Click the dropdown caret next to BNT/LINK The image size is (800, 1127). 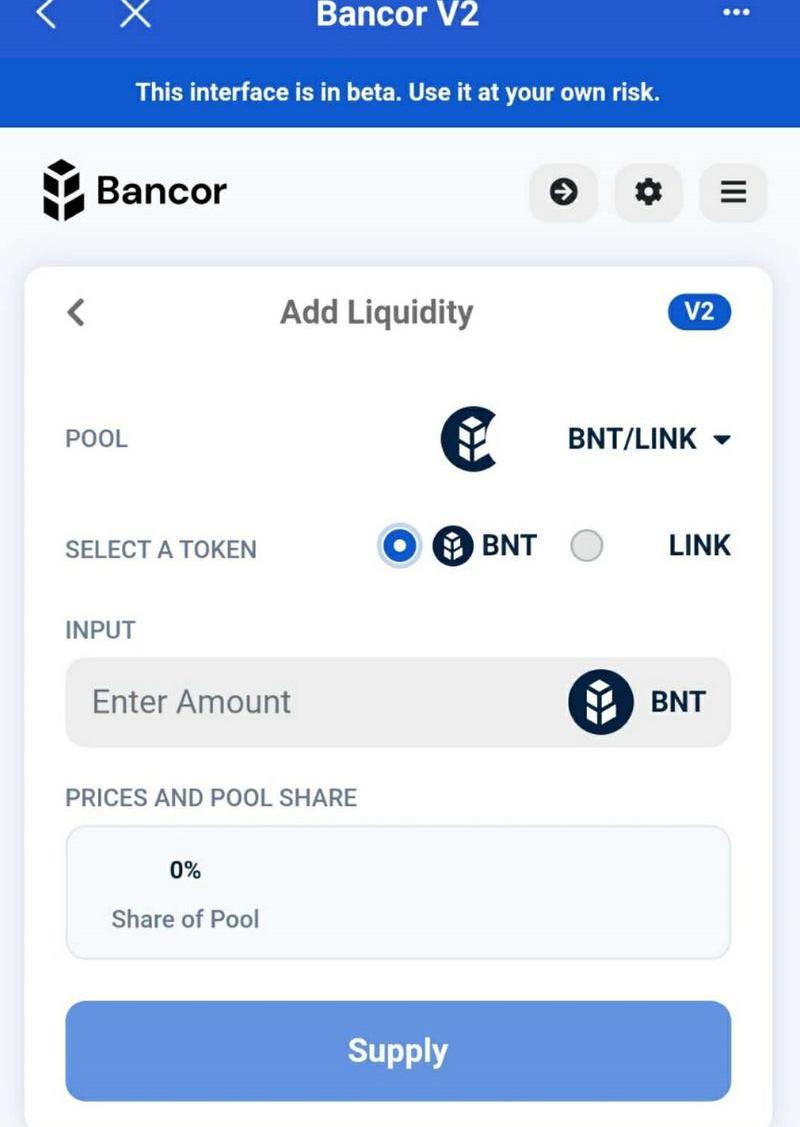(x=722, y=440)
